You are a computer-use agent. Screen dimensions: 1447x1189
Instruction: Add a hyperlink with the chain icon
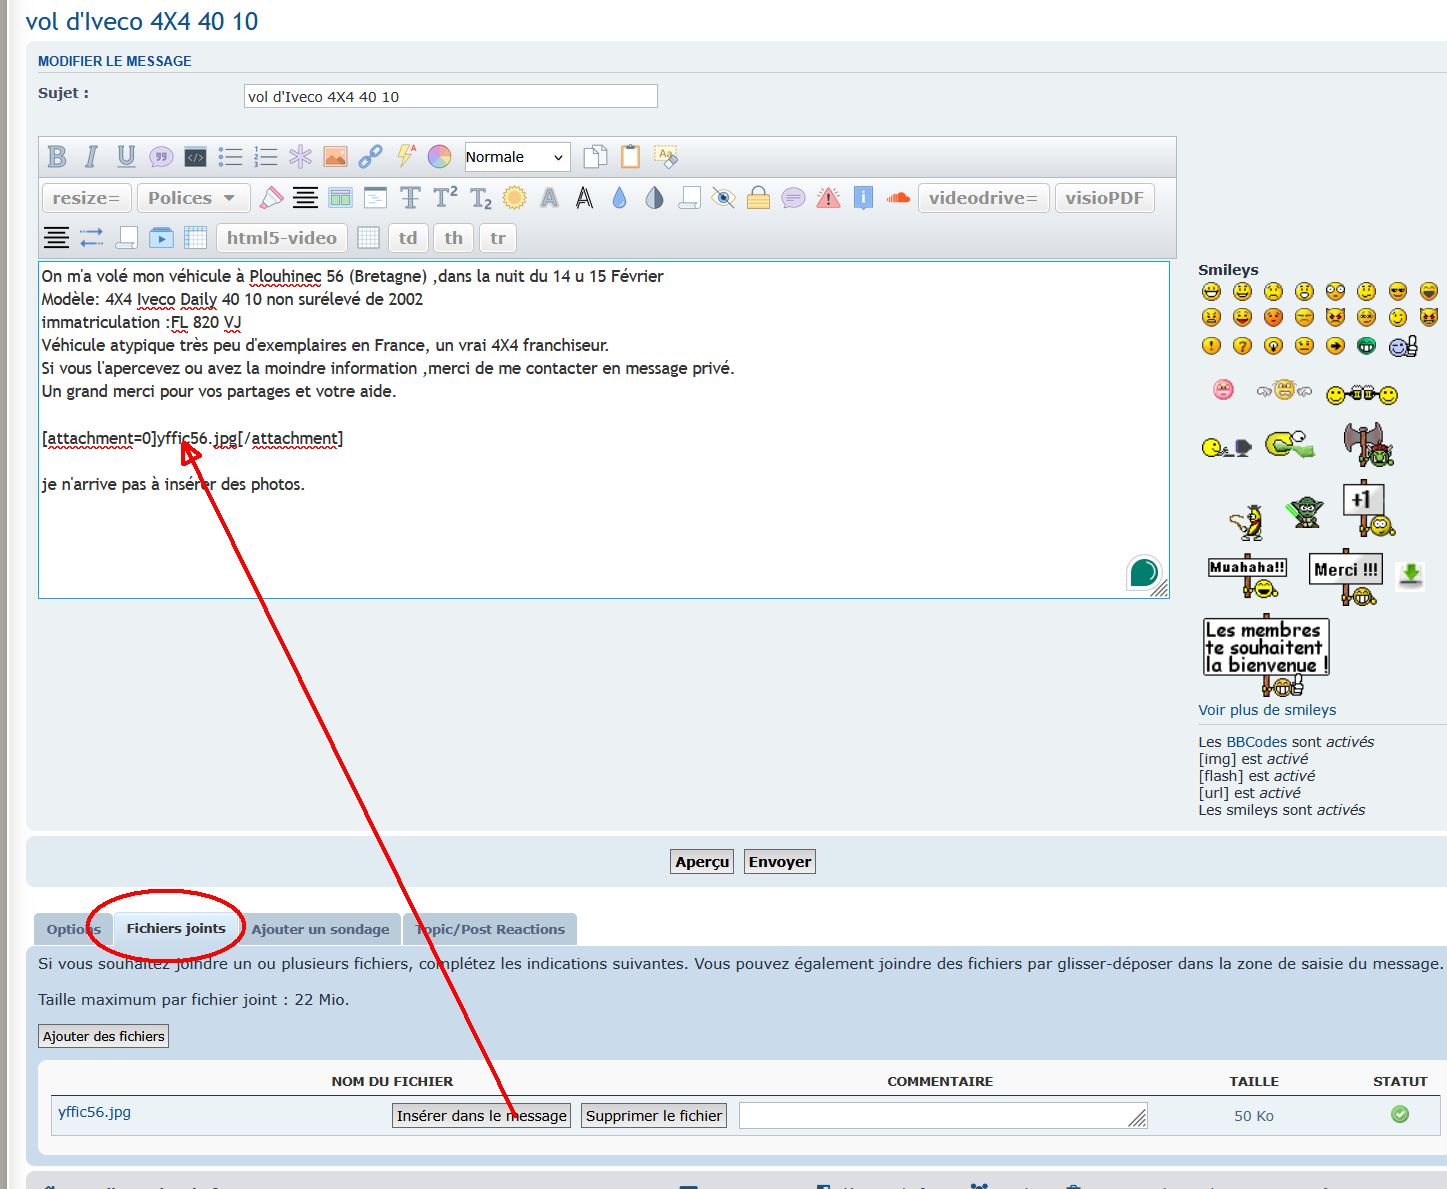click(x=370, y=157)
